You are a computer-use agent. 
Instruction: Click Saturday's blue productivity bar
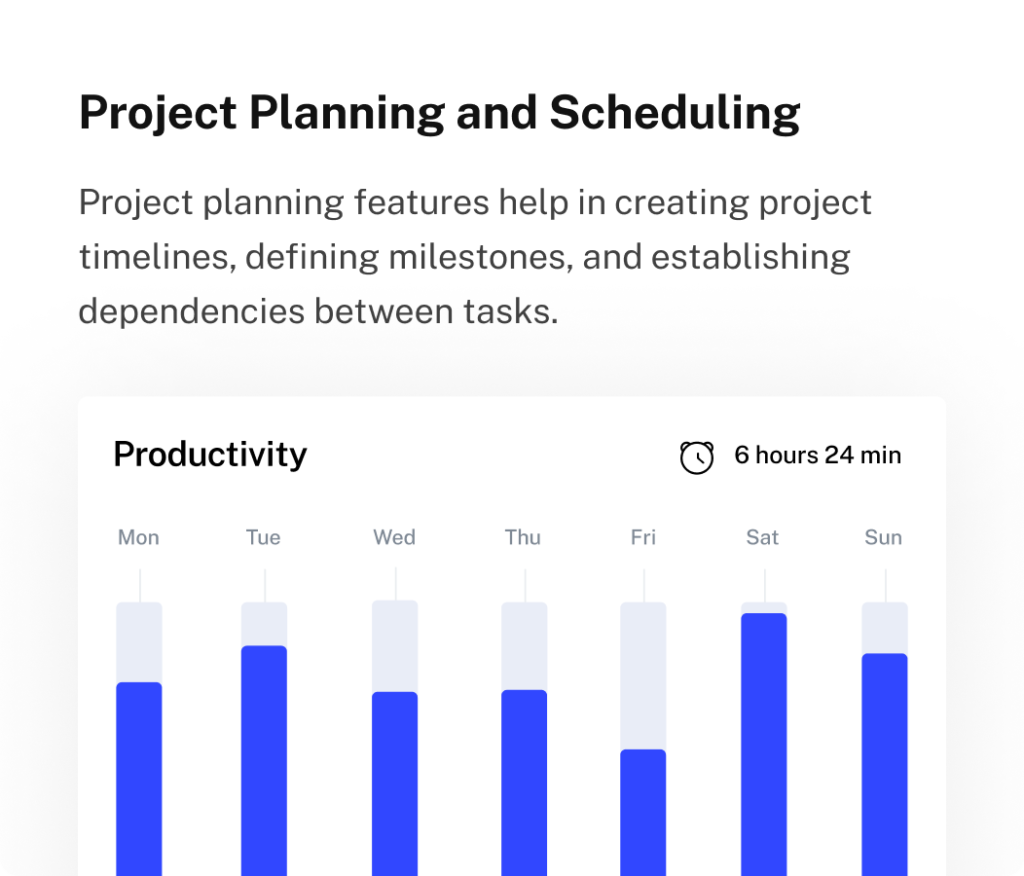(764, 744)
